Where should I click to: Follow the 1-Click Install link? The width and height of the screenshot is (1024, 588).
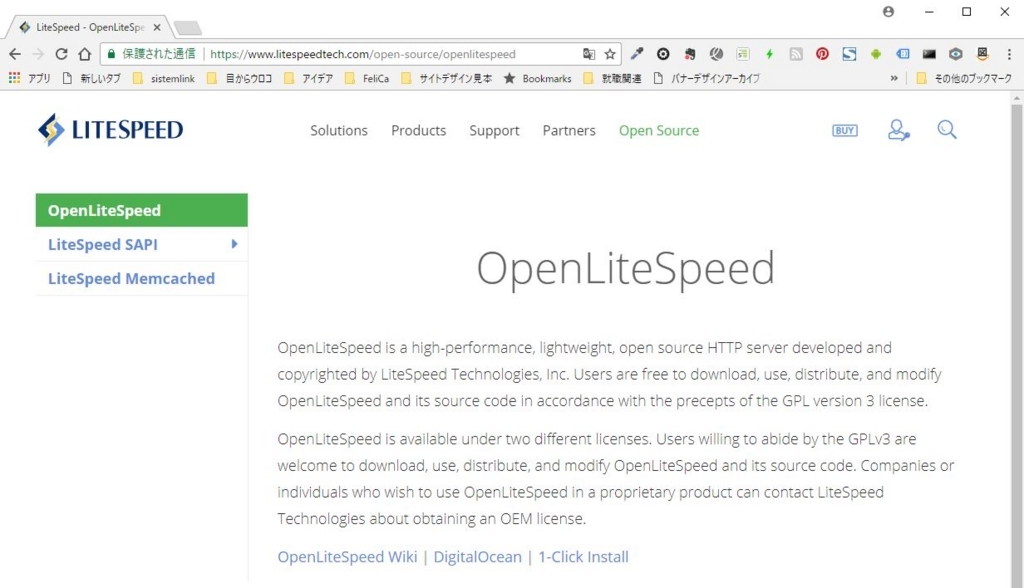pos(583,557)
